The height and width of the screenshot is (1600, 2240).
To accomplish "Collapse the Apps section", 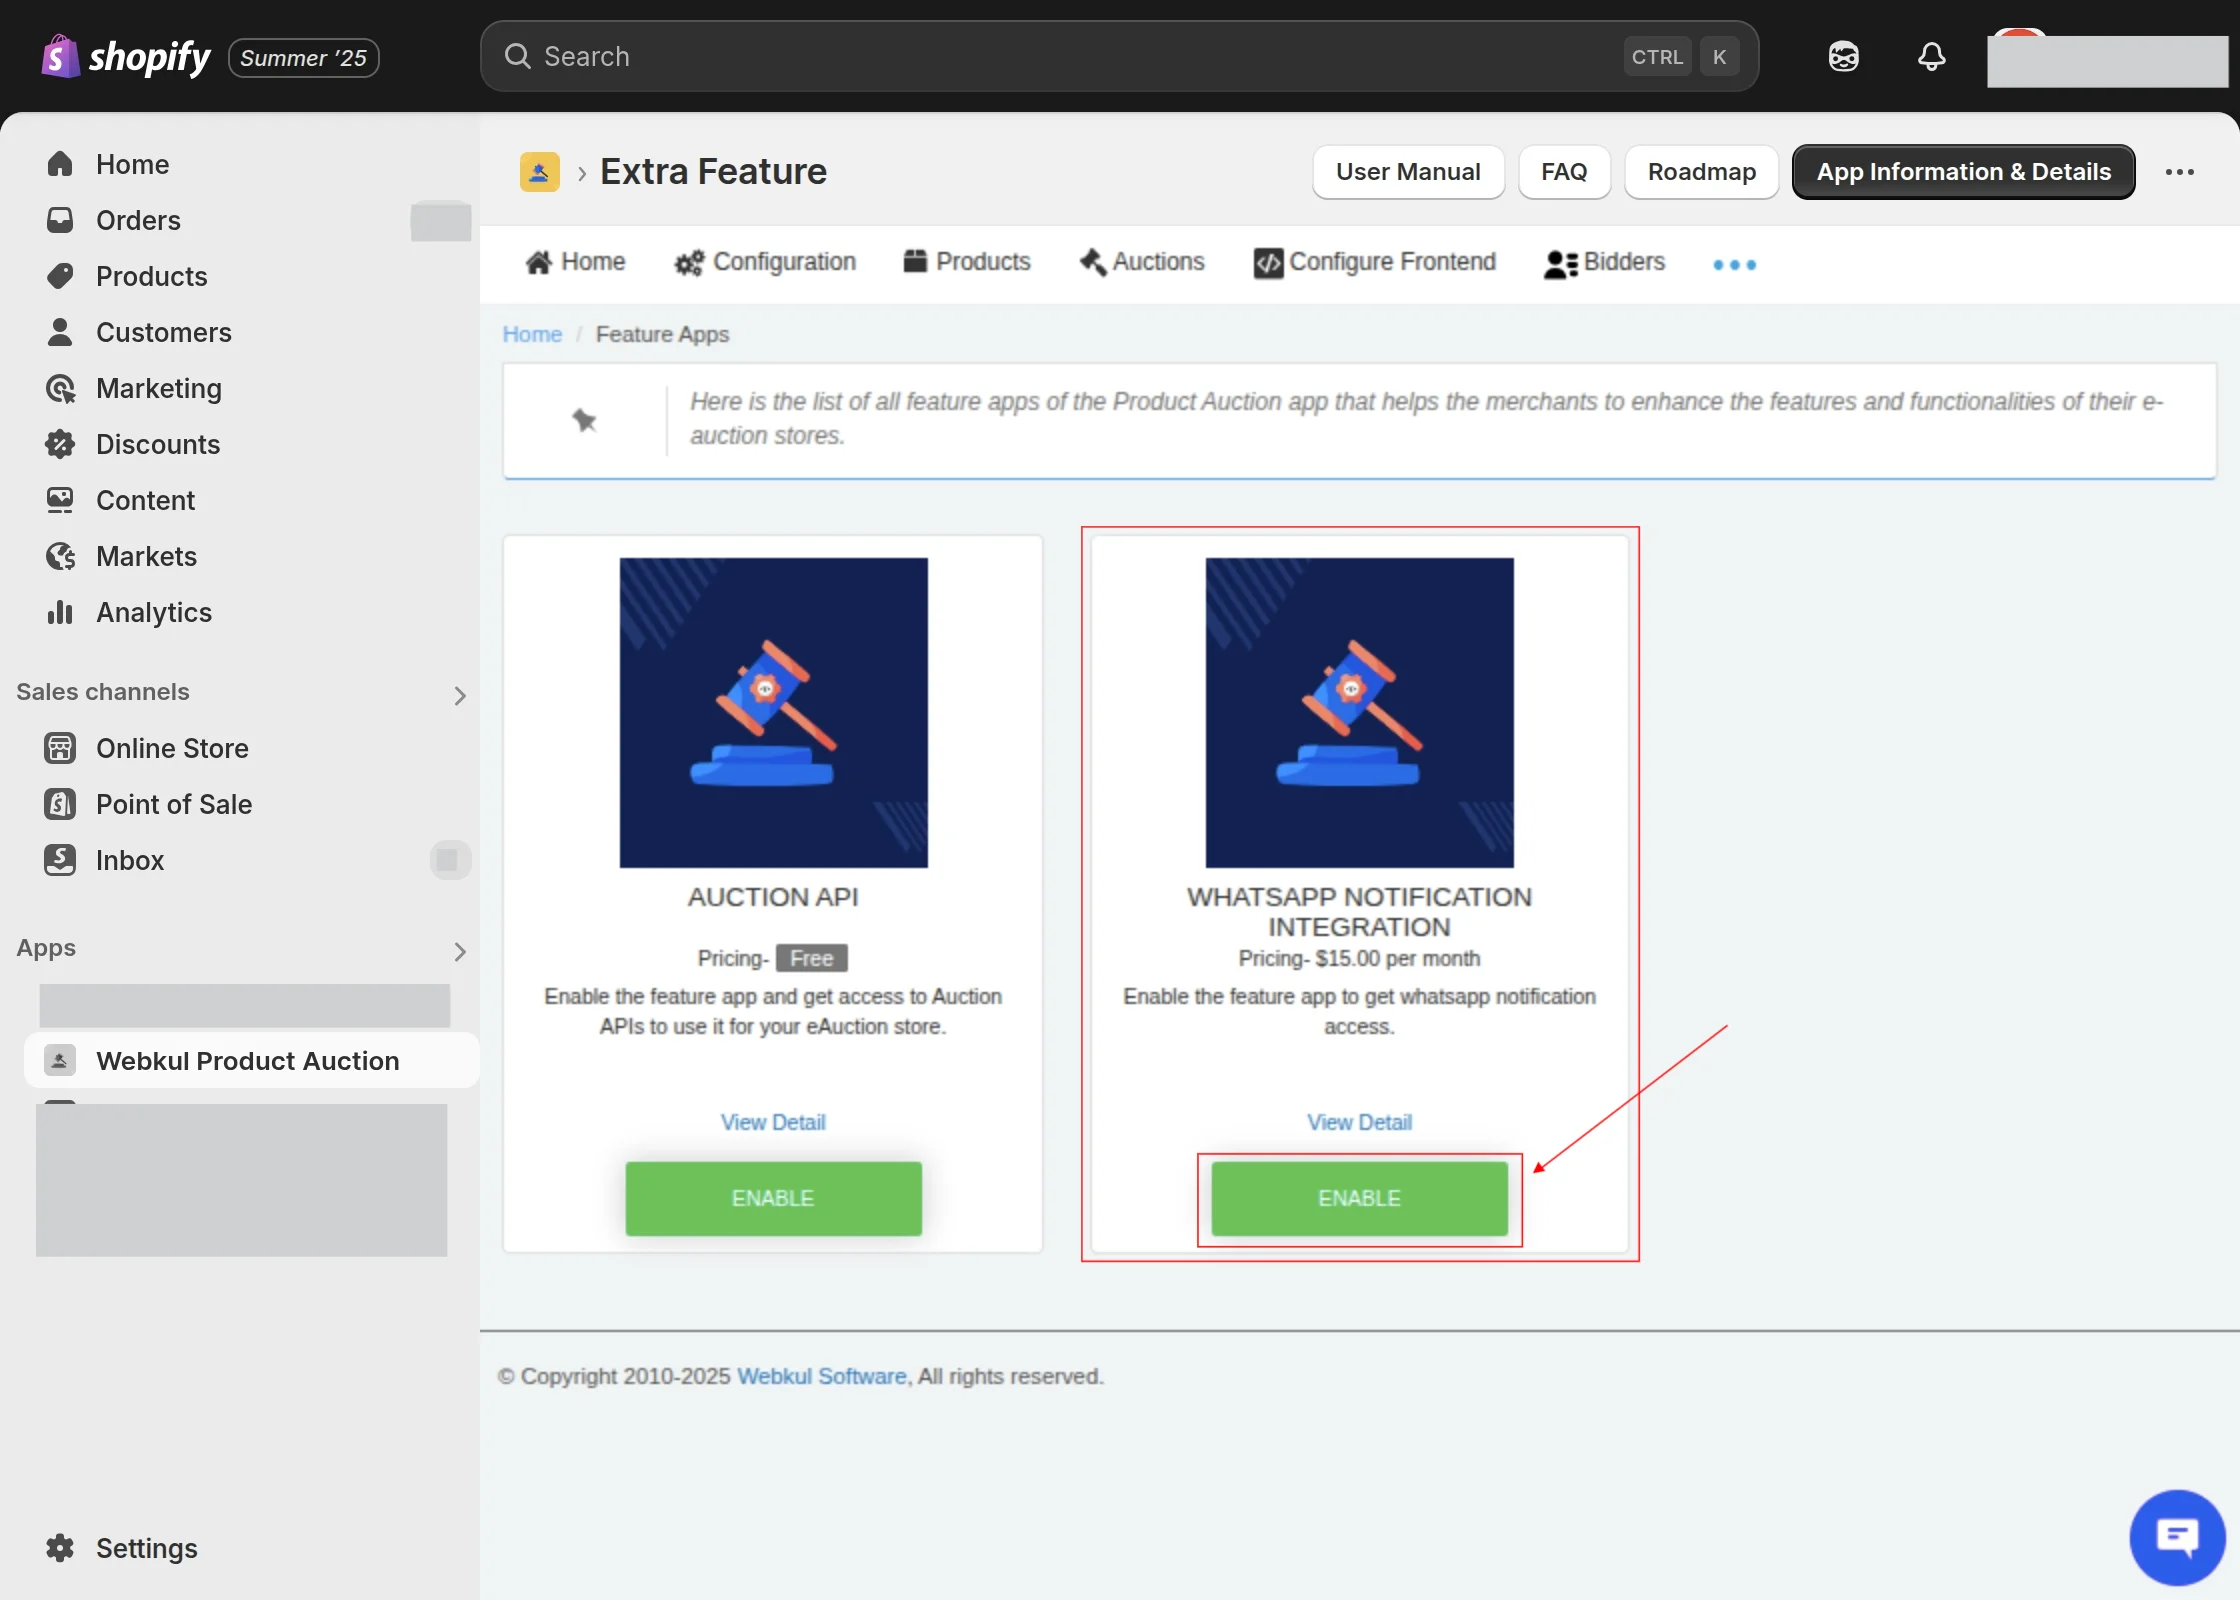I will (x=460, y=951).
